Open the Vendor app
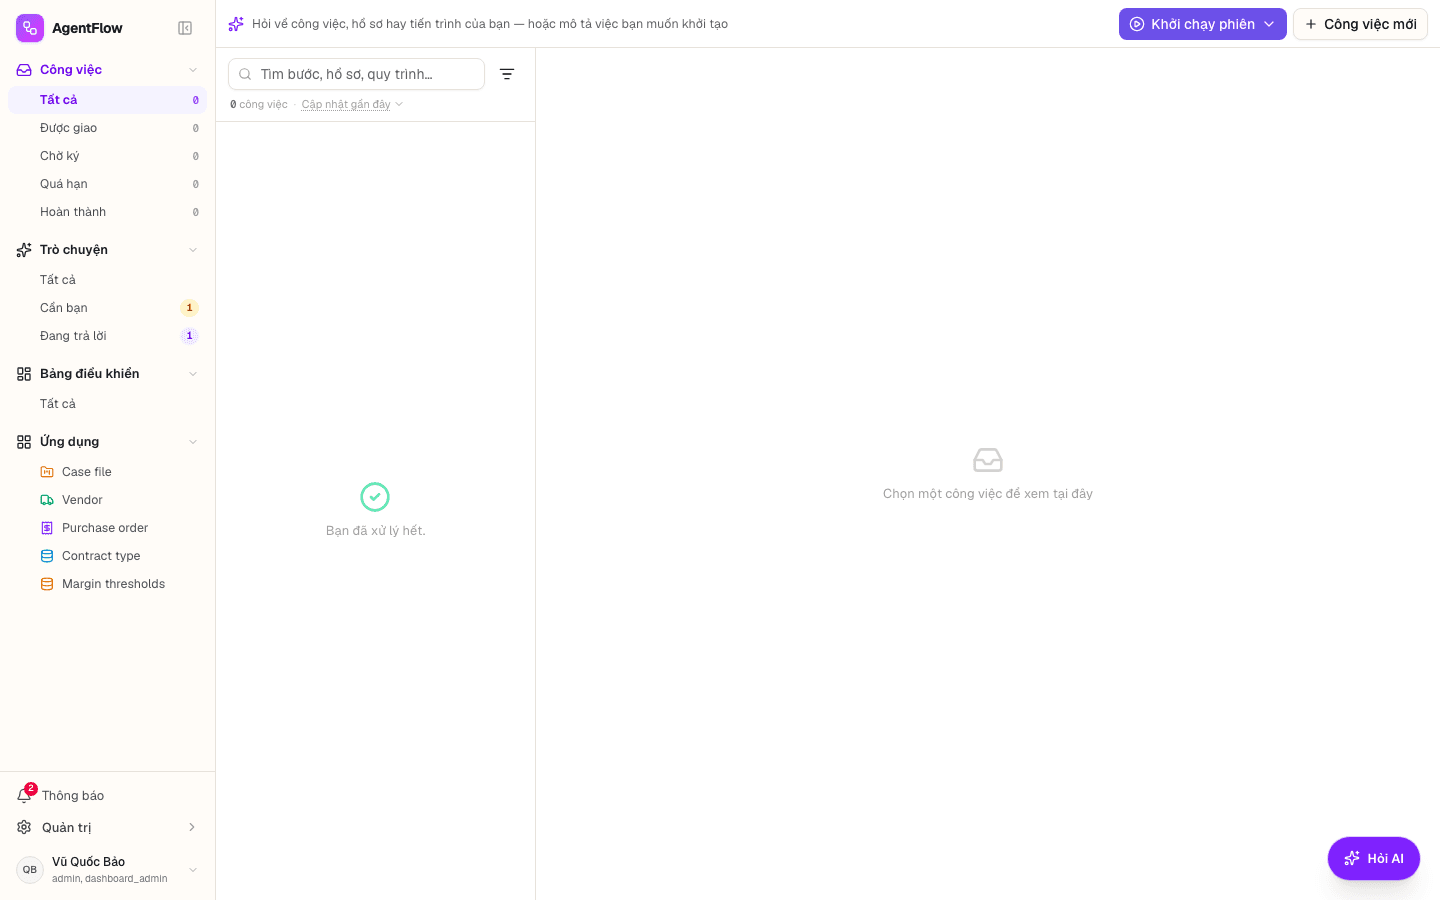1440x900 pixels. (107, 500)
